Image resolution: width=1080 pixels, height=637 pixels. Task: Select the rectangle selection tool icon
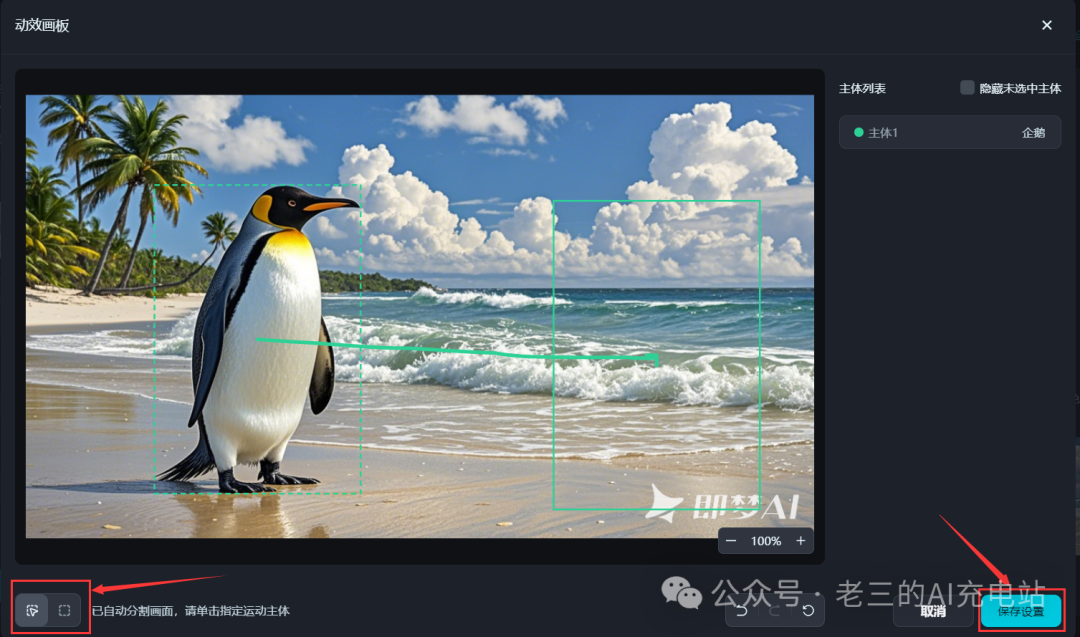(x=65, y=610)
